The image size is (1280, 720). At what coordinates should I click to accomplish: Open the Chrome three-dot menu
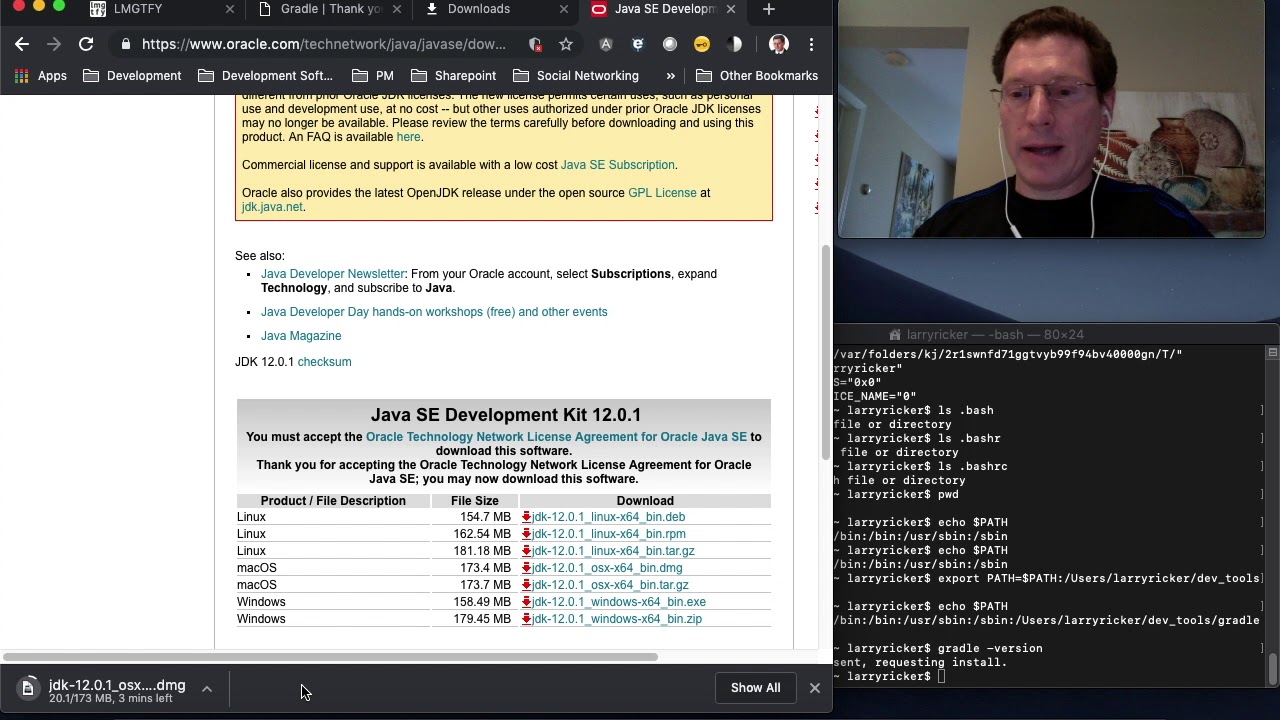click(811, 44)
